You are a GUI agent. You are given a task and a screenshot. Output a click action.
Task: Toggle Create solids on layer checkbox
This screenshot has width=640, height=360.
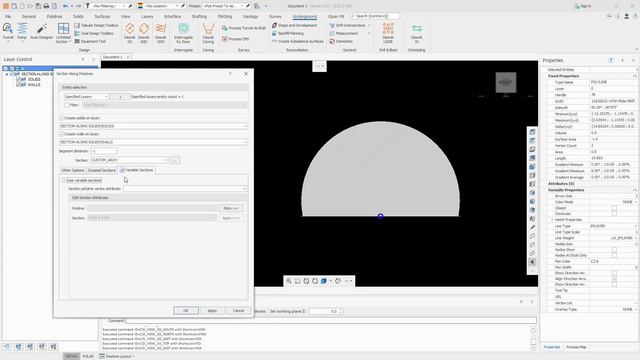61,118
